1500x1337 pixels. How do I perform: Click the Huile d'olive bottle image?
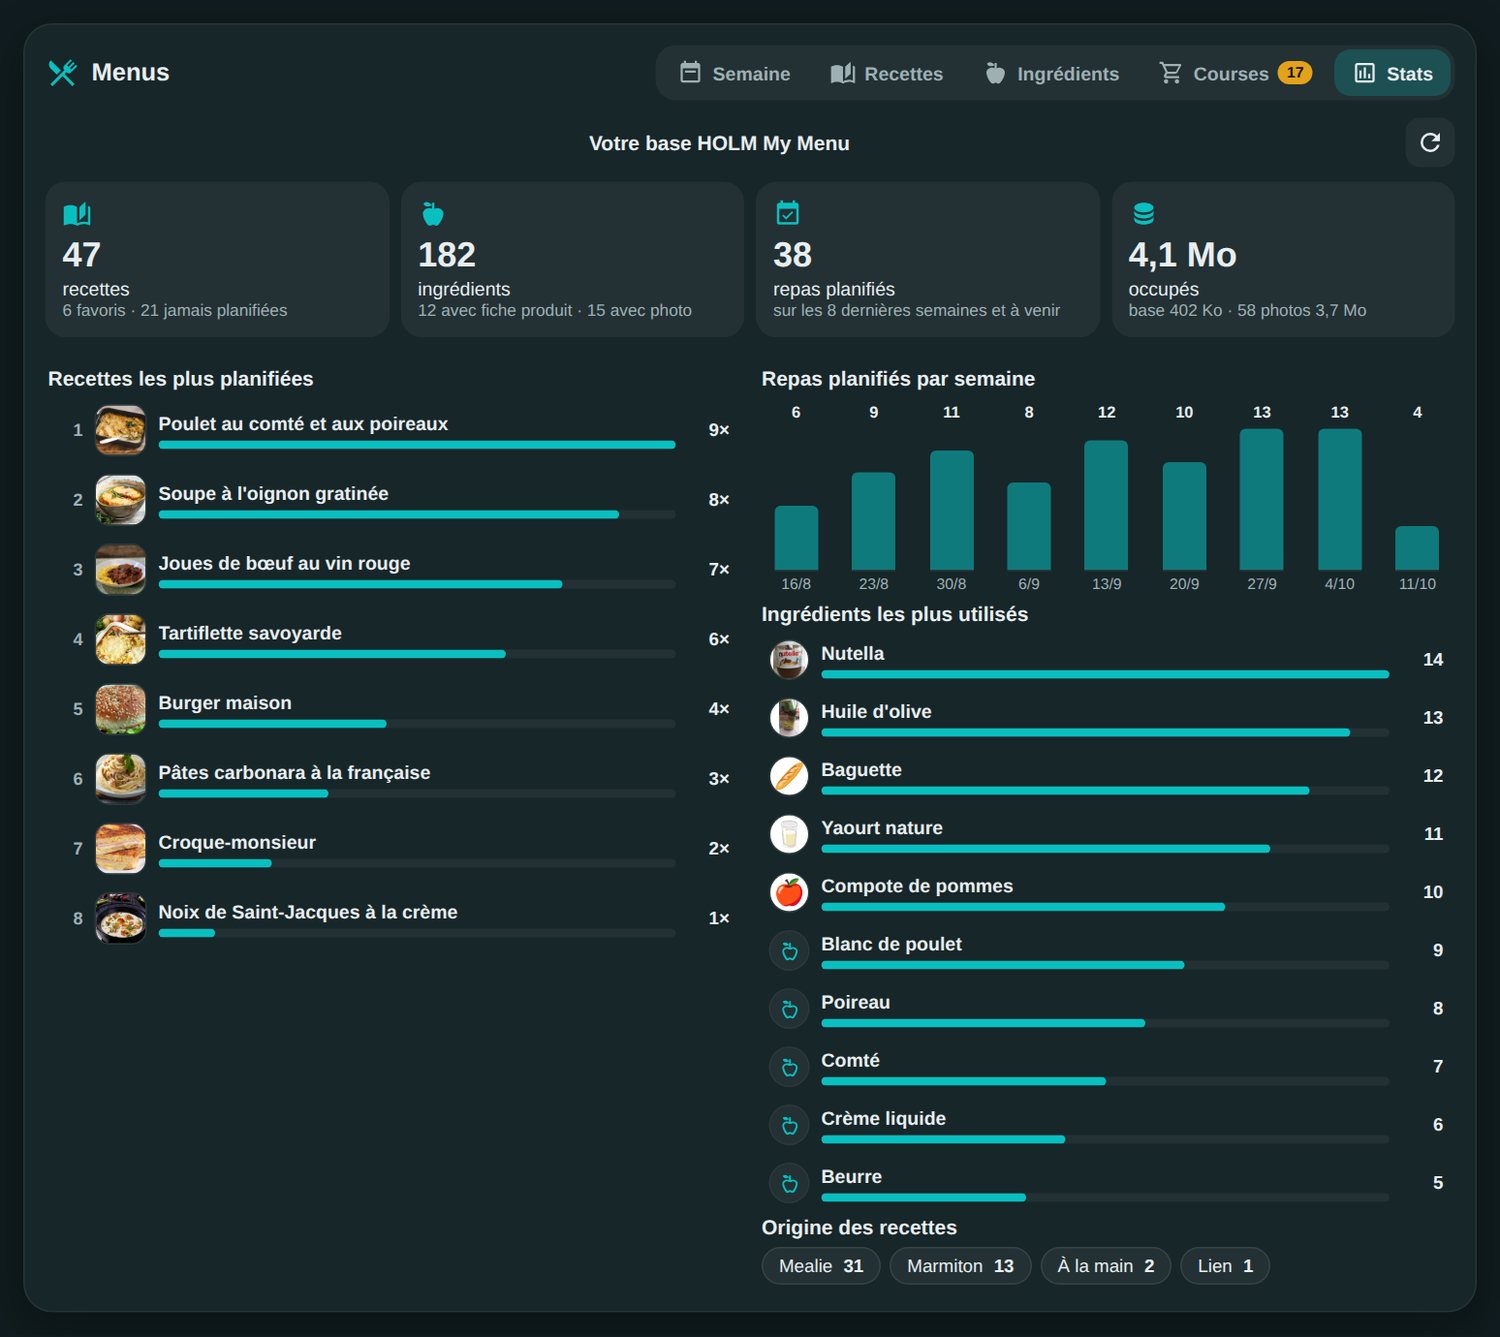(x=789, y=718)
